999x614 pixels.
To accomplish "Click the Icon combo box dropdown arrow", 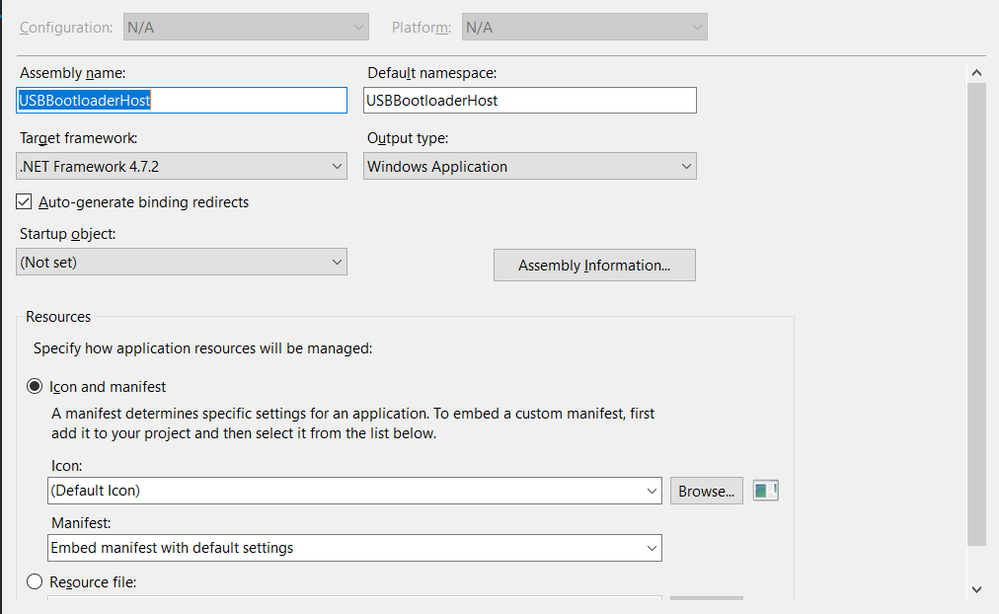I will pyautogui.click(x=650, y=490).
